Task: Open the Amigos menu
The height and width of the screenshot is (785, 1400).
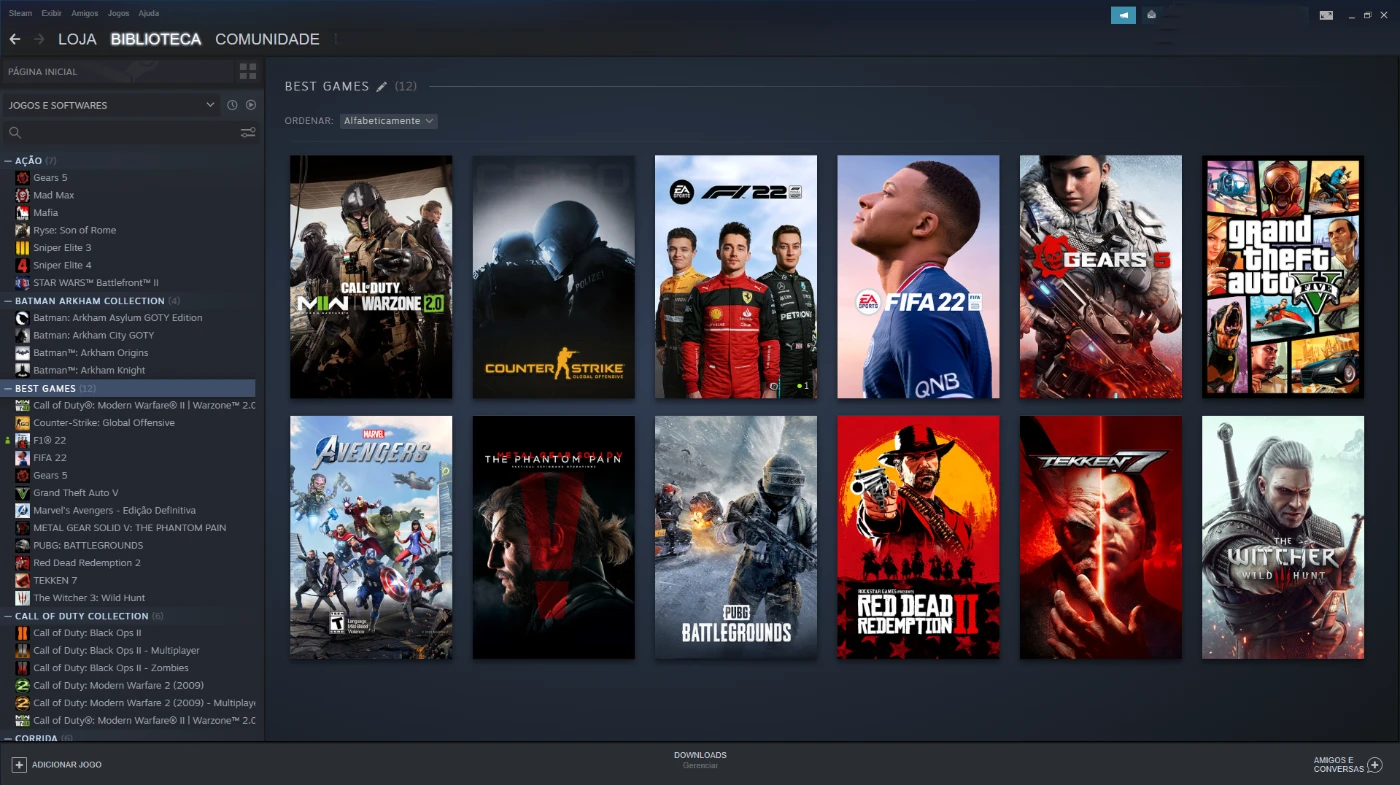Action: point(85,14)
